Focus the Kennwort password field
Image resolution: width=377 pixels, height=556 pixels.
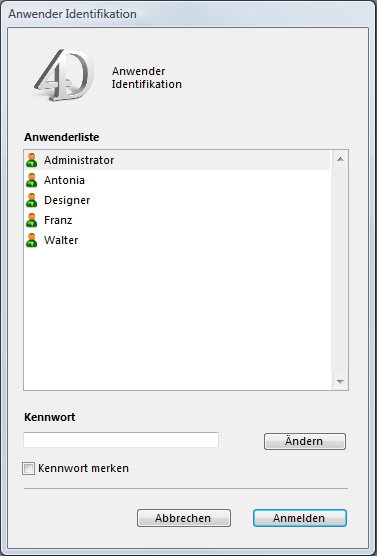[121, 440]
